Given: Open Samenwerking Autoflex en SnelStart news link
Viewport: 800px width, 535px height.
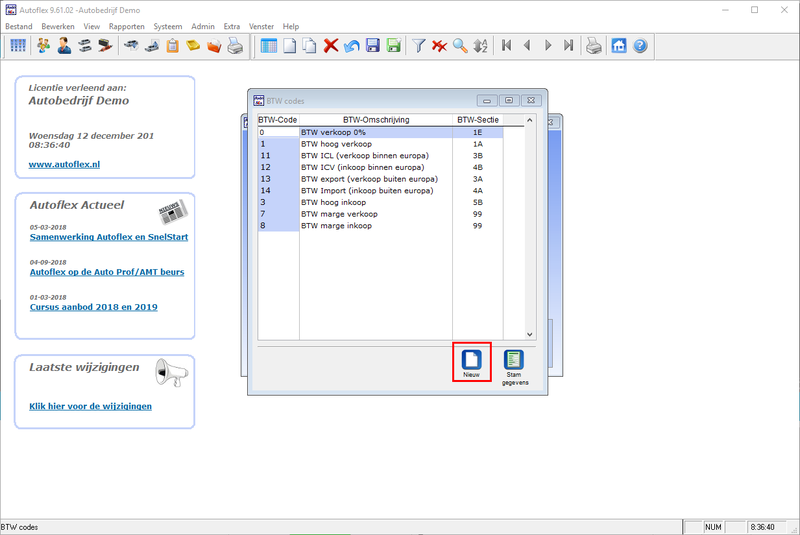Looking at the screenshot, I should click(x=109, y=237).
